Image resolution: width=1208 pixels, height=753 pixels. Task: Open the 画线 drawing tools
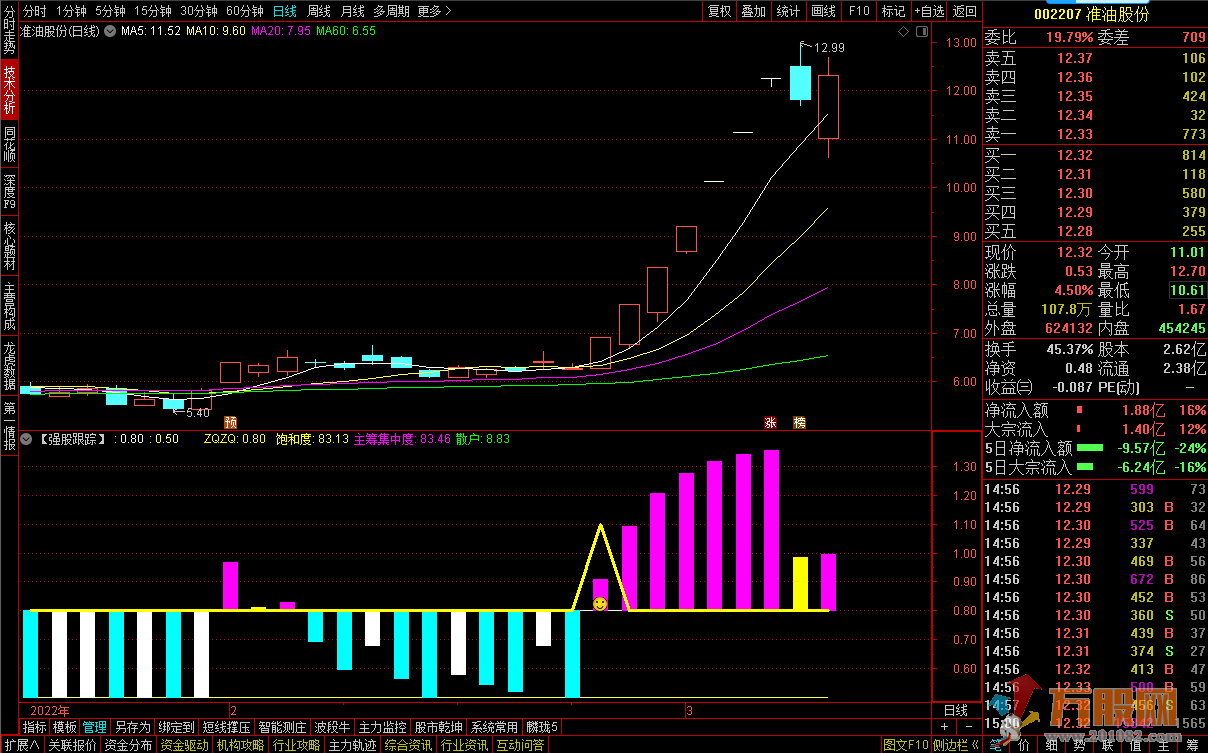tap(823, 11)
